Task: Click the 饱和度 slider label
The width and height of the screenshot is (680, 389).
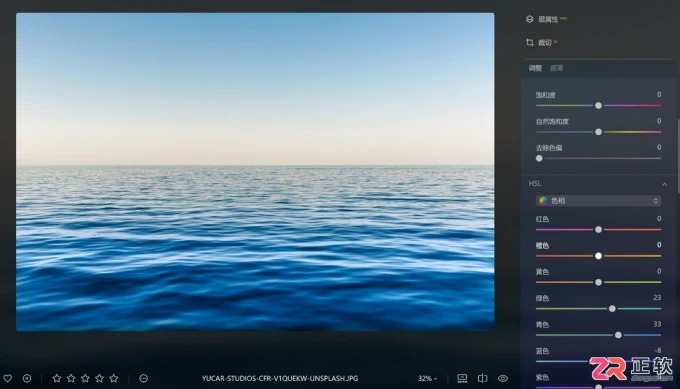Action: pos(546,95)
